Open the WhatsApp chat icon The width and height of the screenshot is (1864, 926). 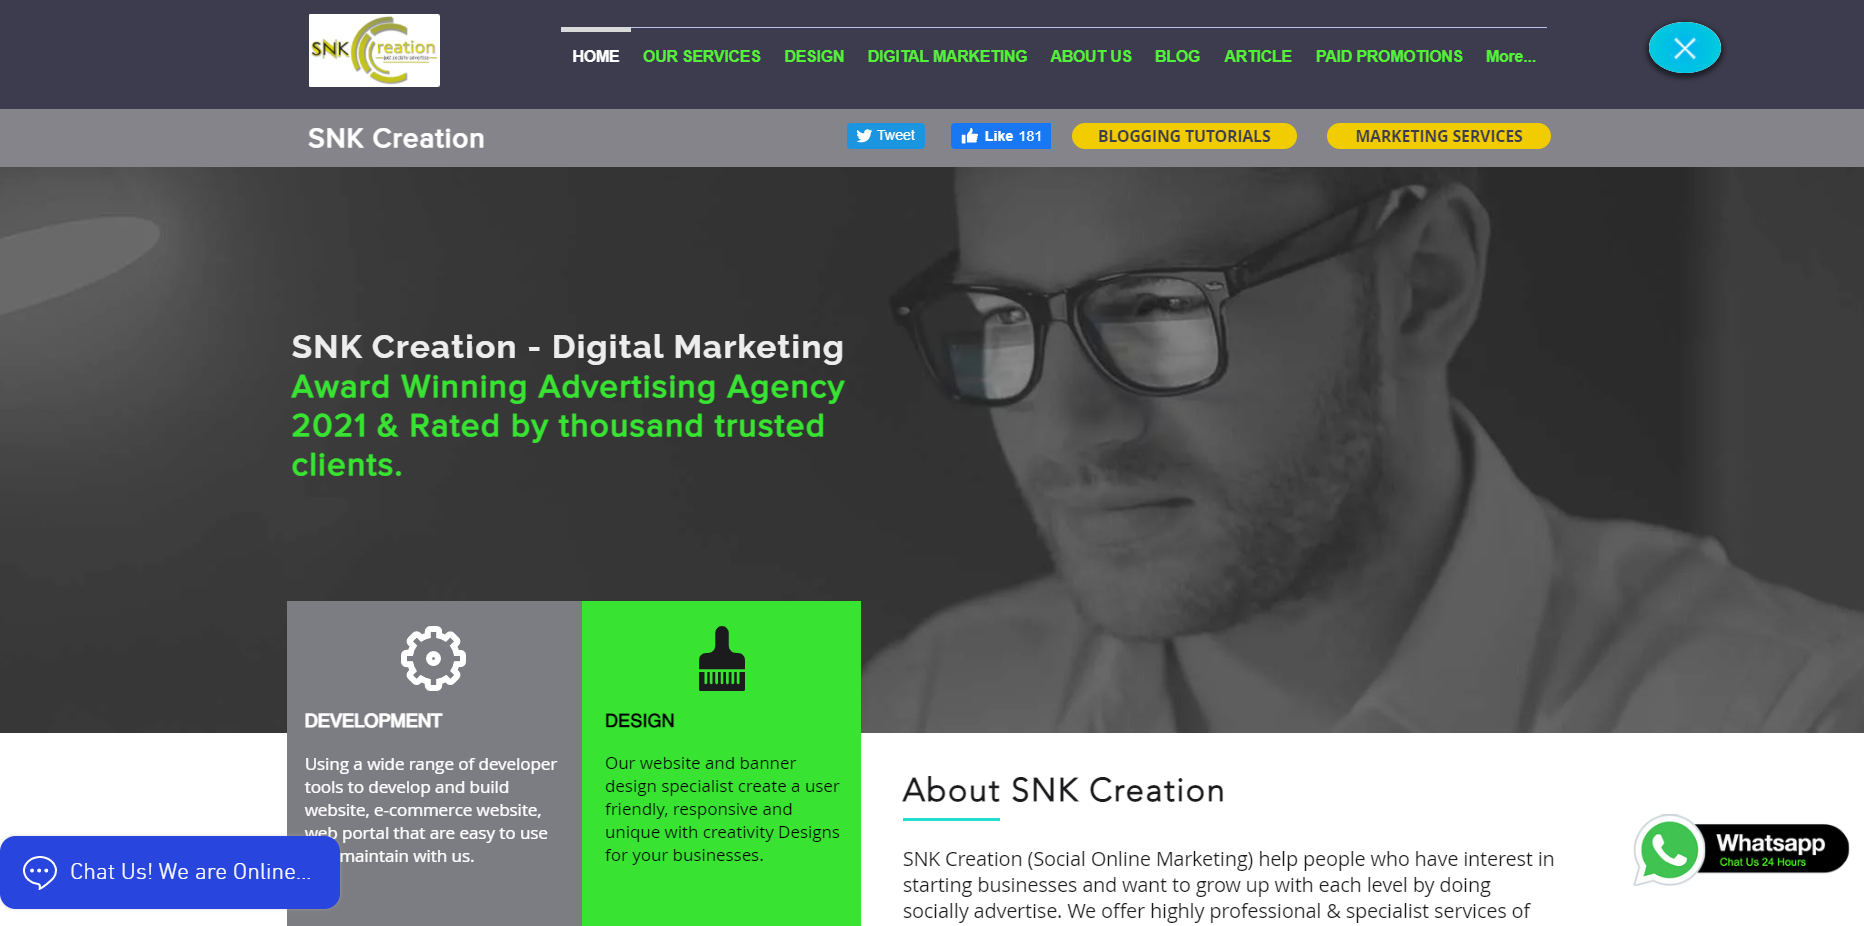click(1668, 850)
